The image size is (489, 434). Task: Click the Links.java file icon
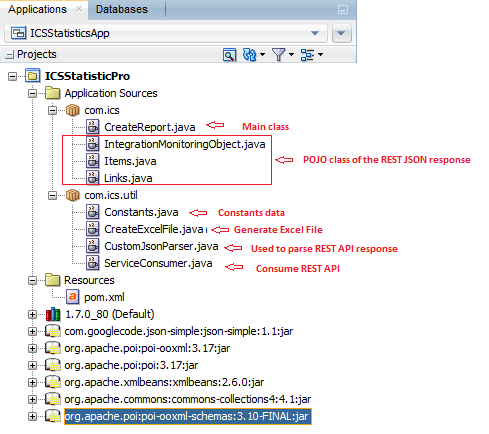point(92,178)
